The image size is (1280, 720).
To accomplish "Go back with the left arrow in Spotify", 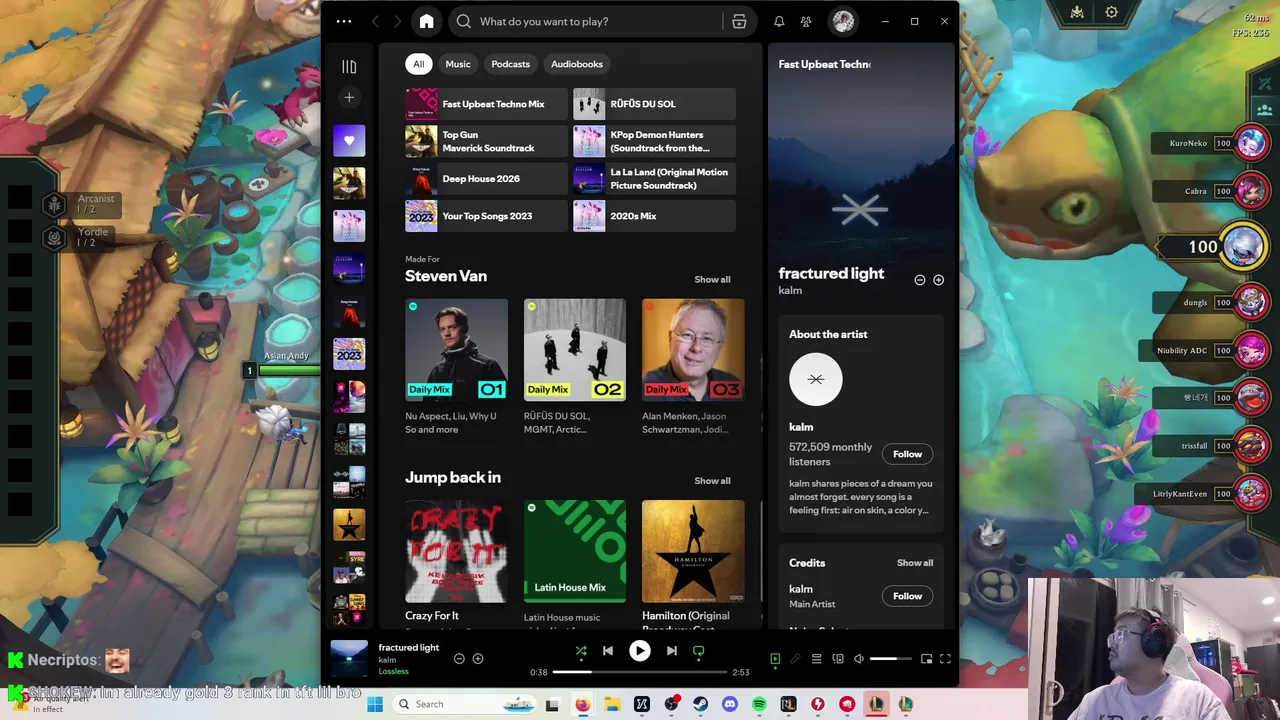I will click(x=375, y=21).
